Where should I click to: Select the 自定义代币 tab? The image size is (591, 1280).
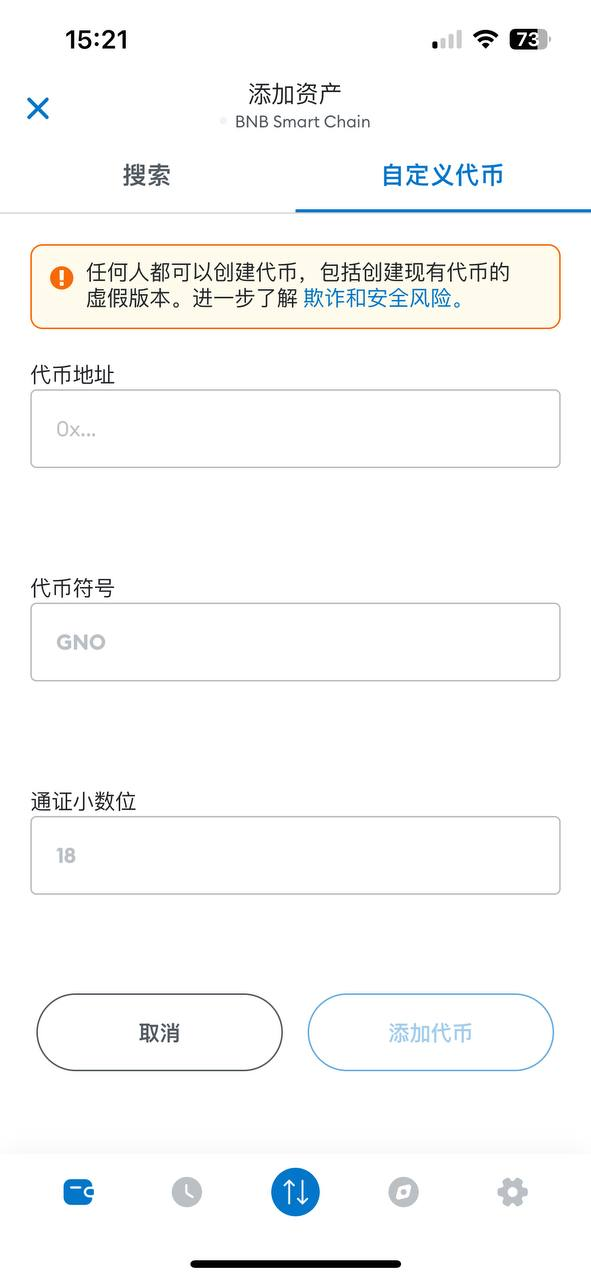442,175
